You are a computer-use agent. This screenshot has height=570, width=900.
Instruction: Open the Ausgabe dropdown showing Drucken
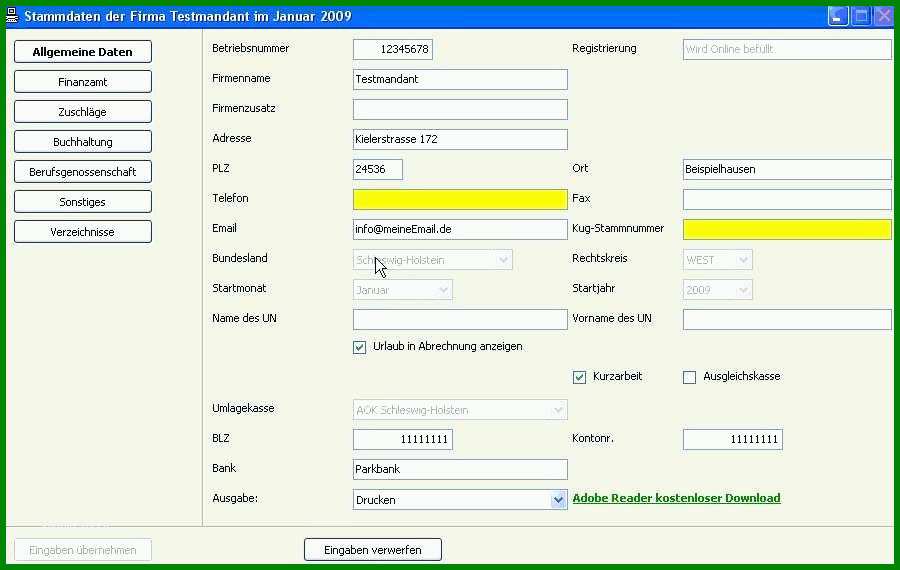click(x=558, y=500)
